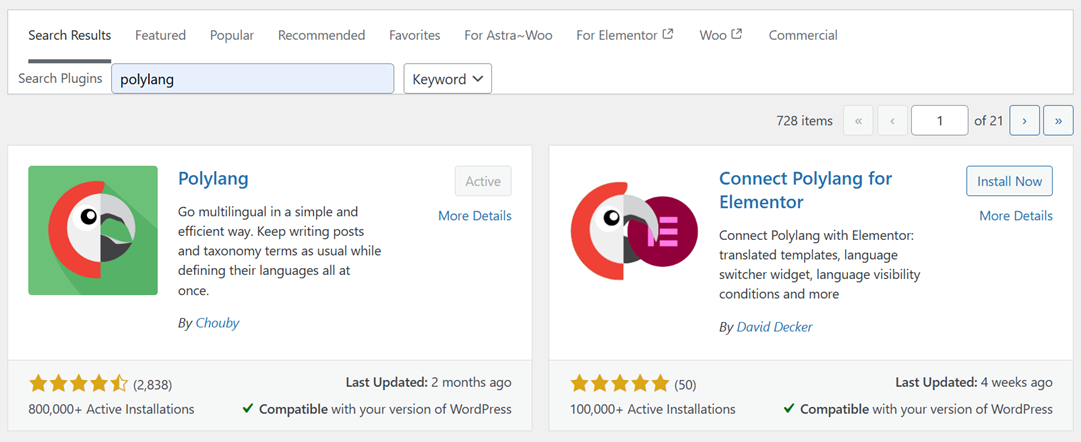Click the 100,000+ Active Installations text

click(x=653, y=409)
